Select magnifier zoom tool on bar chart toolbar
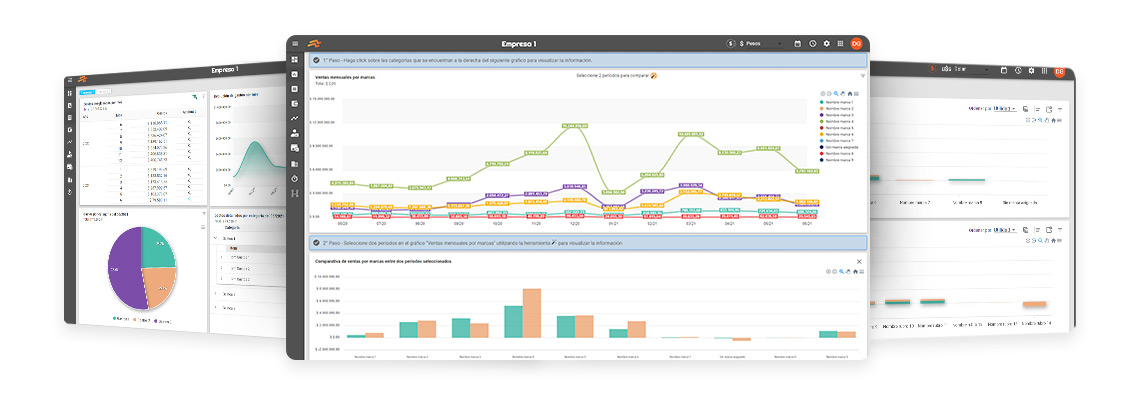 [841, 272]
